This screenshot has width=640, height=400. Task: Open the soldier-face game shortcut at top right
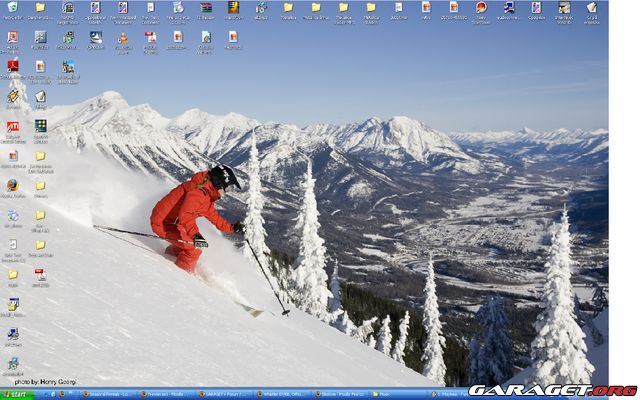click(x=564, y=8)
